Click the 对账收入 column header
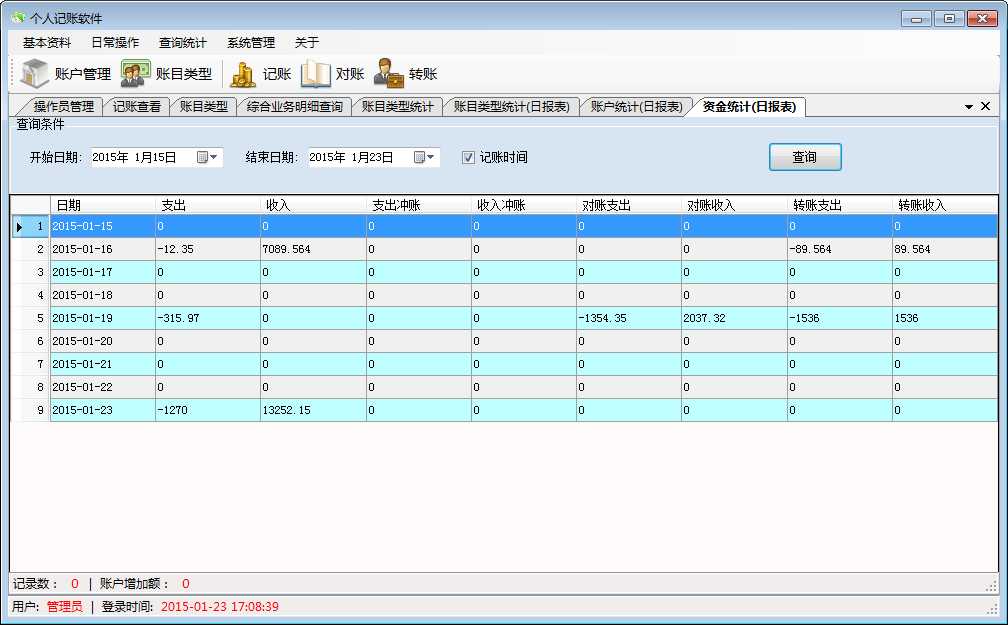 (x=734, y=205)
